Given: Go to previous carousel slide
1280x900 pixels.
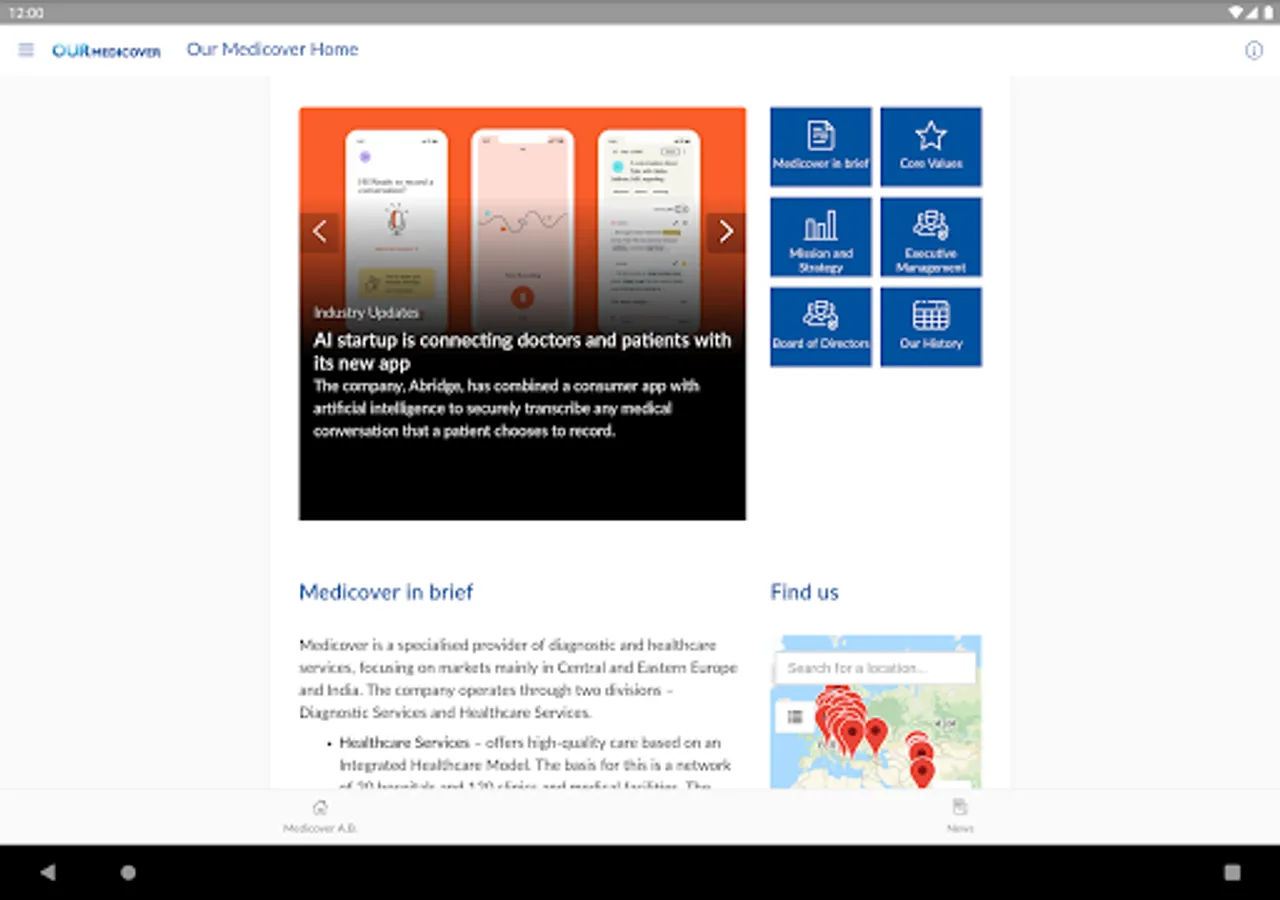Looking at the screenshot, I should [320, 232].
